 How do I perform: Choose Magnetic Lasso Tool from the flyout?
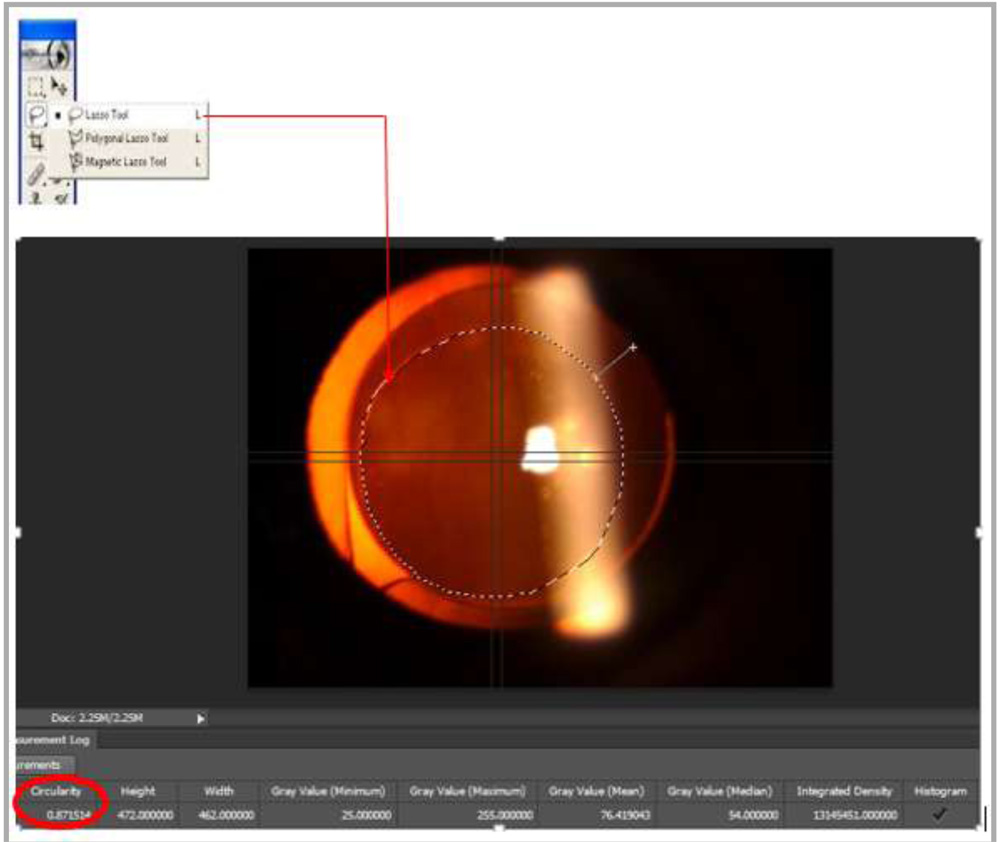click(126, 161)
